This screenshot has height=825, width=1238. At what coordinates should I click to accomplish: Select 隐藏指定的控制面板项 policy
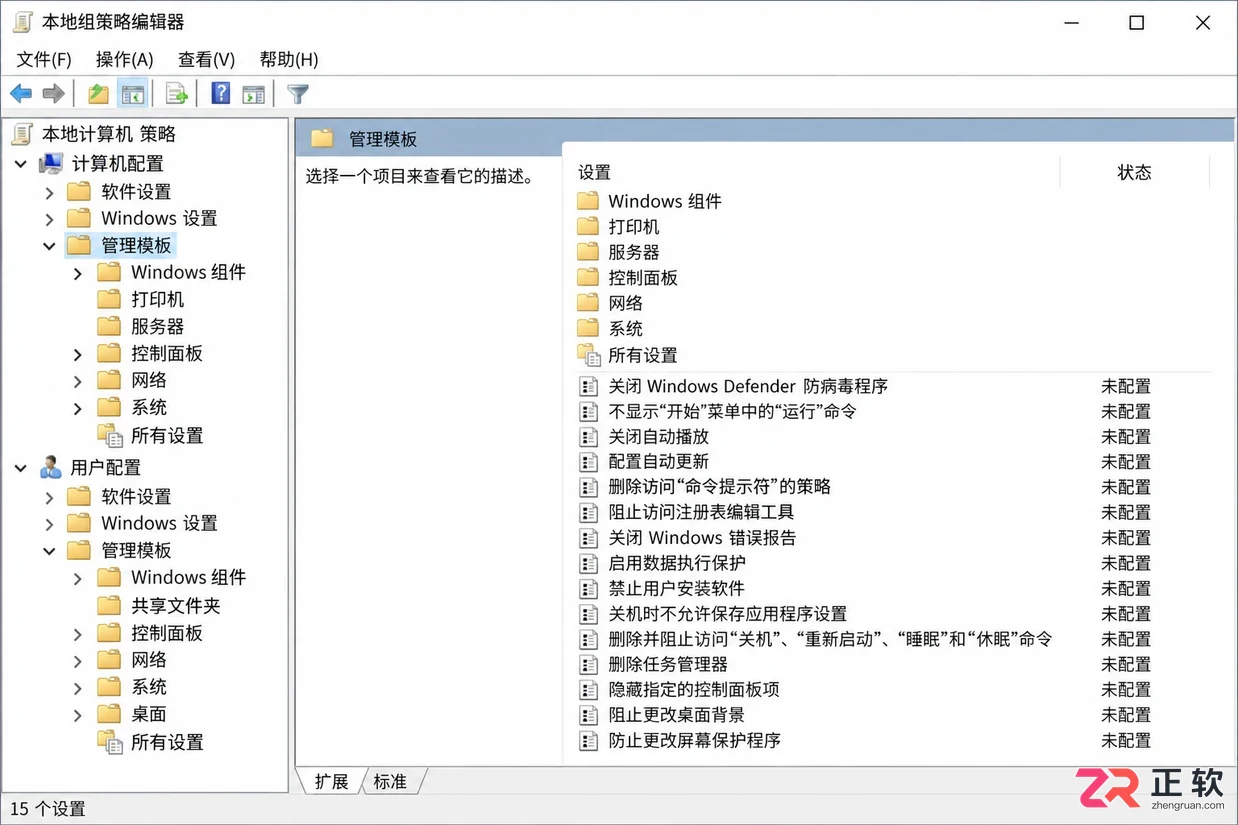[694, 689]
